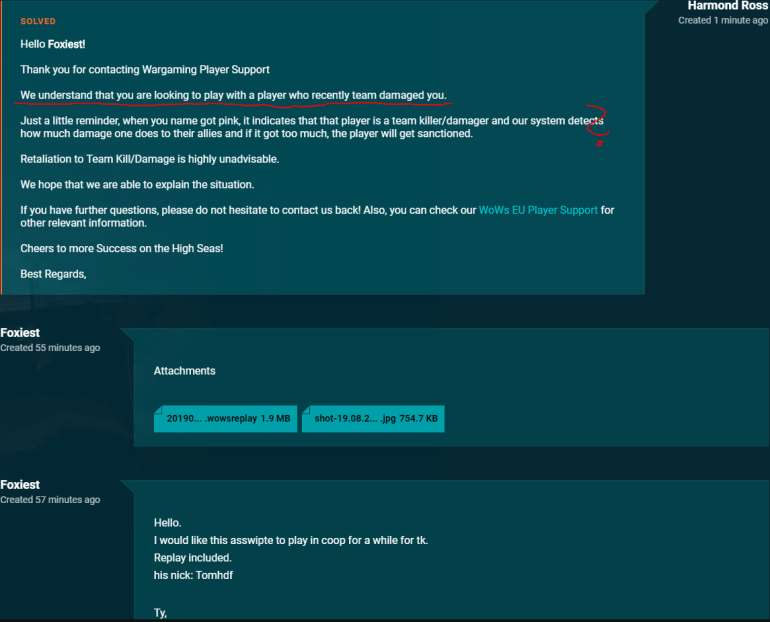Click the Best Regards, closing line
770x622 pixels.
coord(54,274)
